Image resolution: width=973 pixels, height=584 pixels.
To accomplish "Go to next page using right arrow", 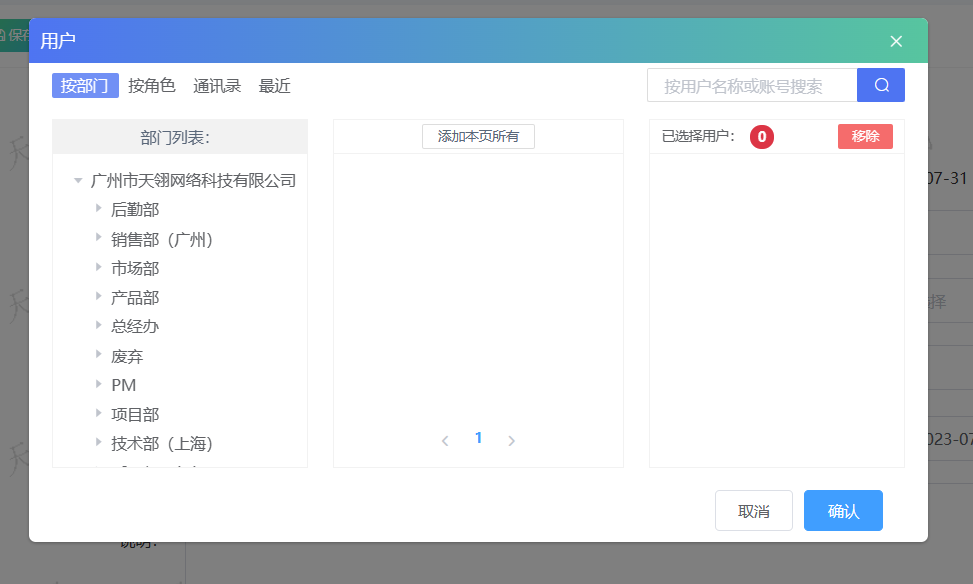I will [511, 440].
